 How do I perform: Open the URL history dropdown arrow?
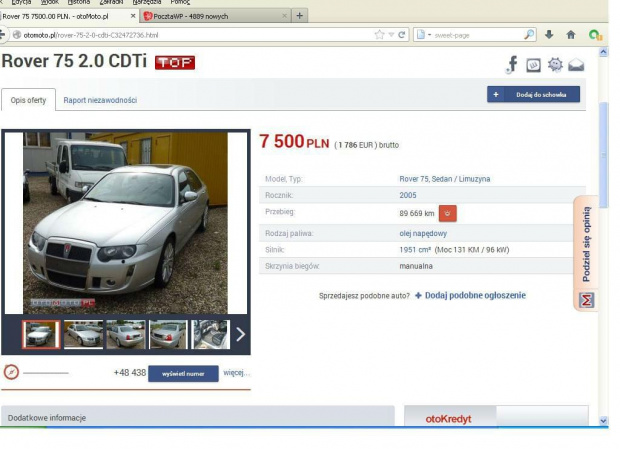pos(391,35)
